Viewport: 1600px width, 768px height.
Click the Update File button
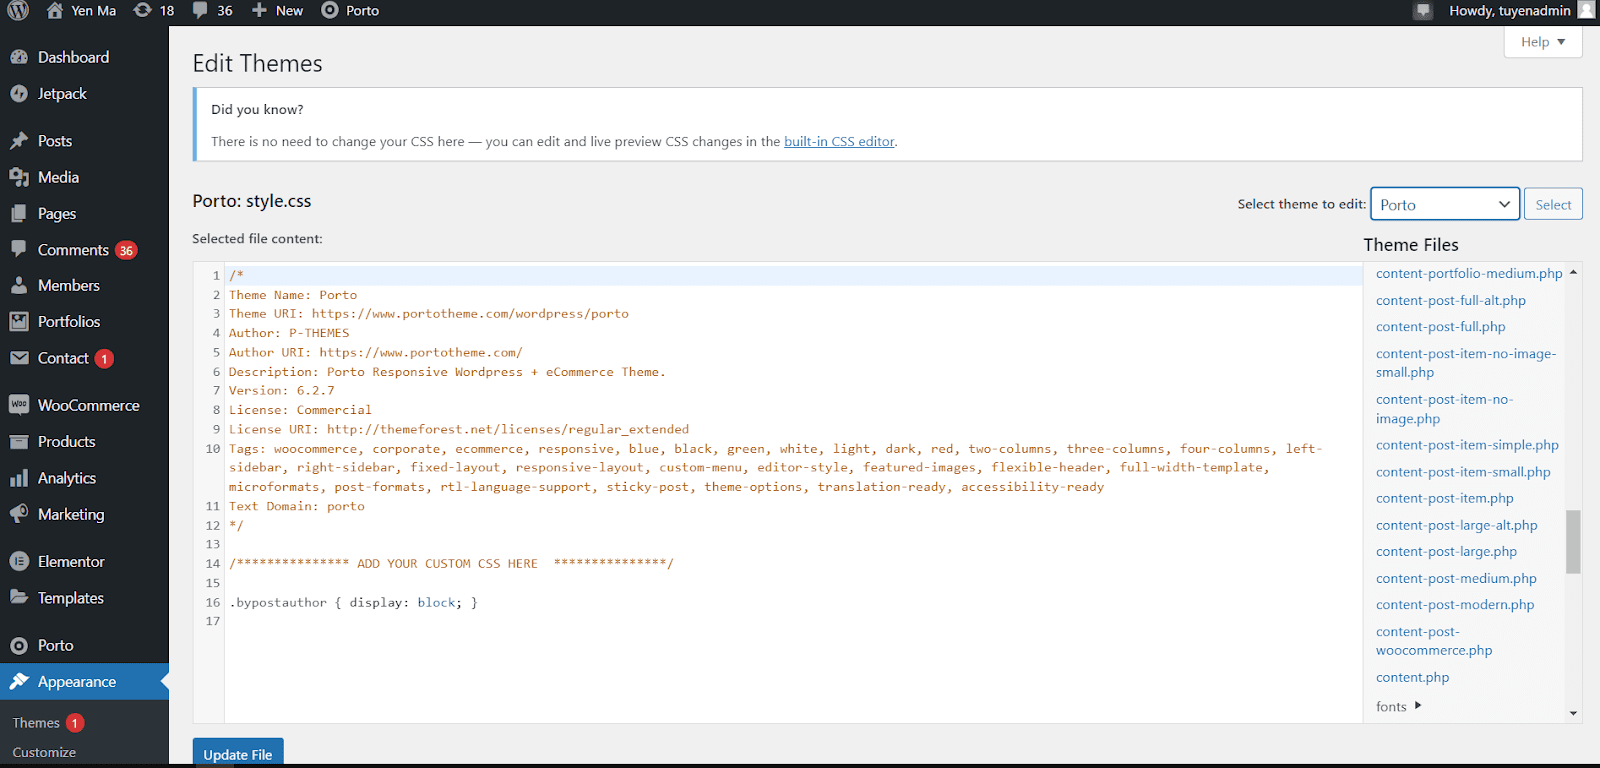click(238, 753)
